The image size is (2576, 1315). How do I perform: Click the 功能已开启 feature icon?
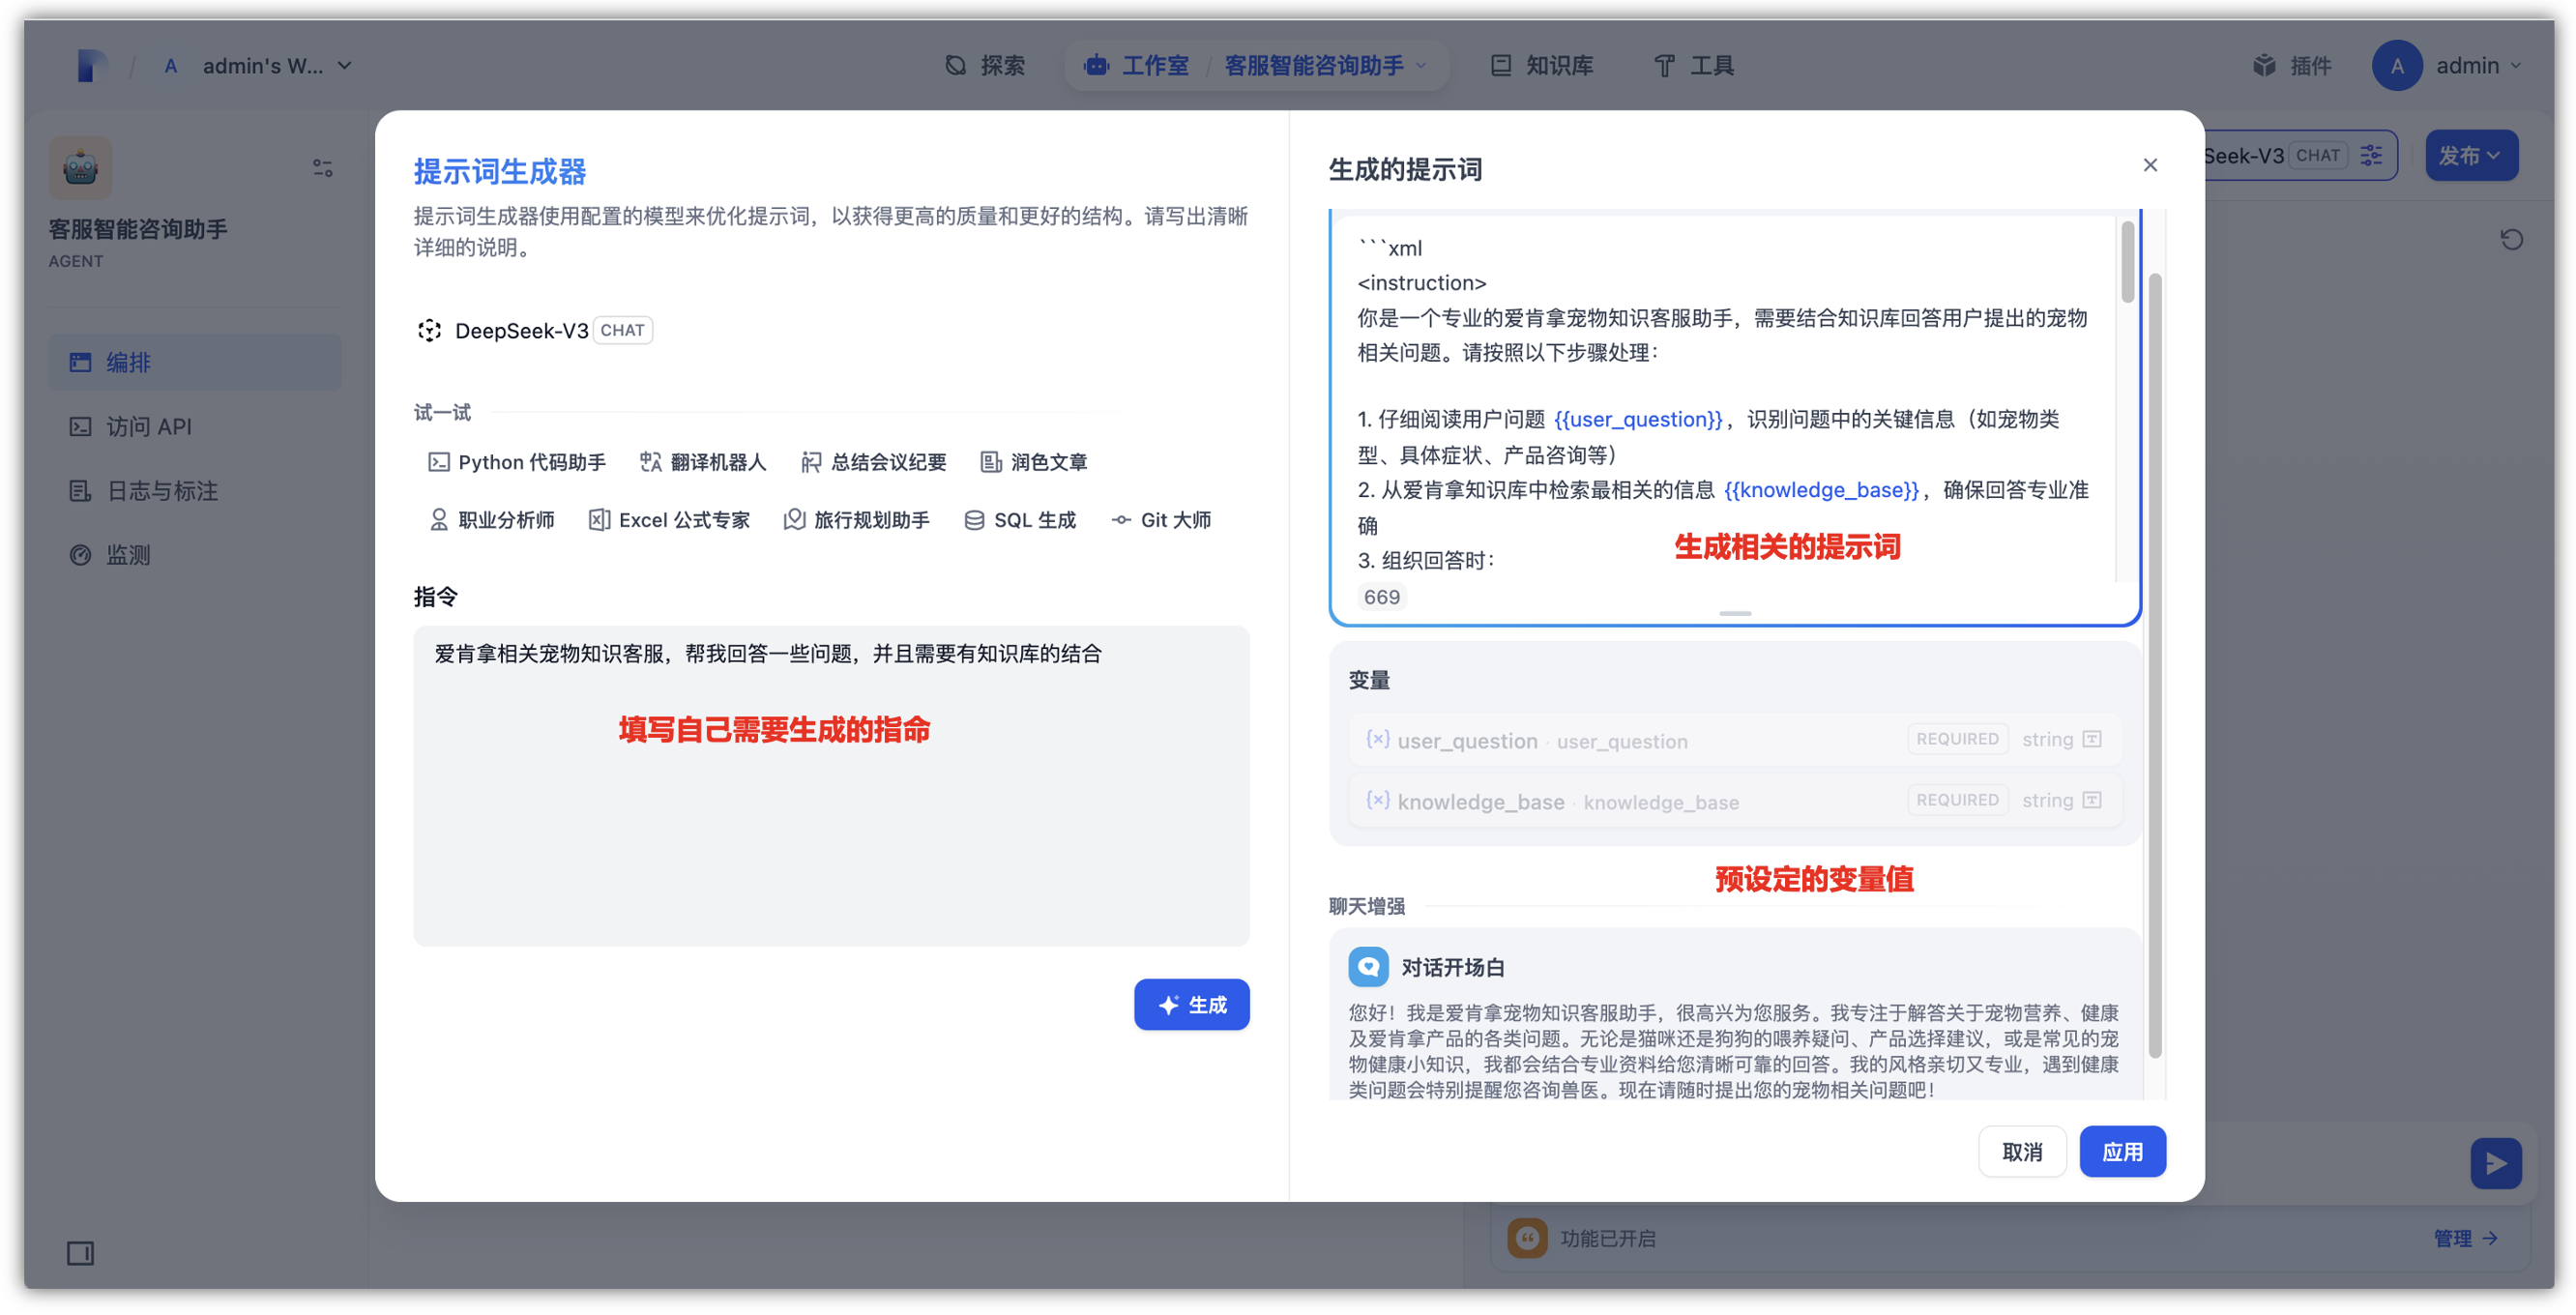coord(1527,1238)
